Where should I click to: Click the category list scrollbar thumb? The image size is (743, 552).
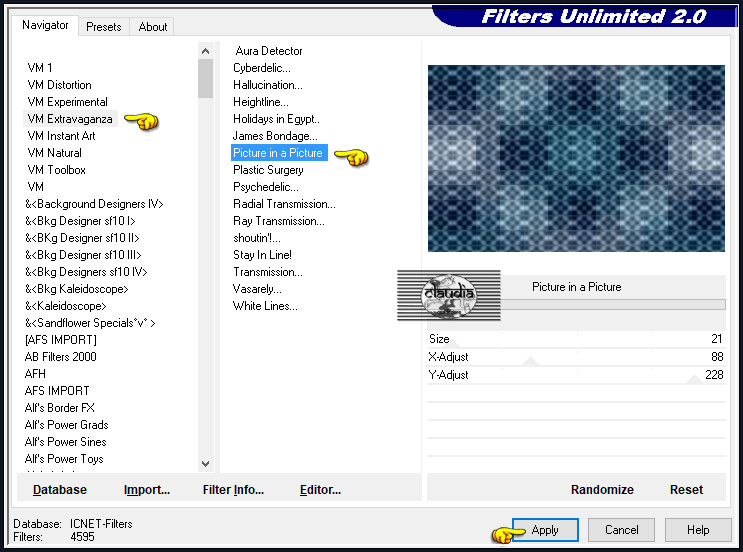tap(205, 78)
